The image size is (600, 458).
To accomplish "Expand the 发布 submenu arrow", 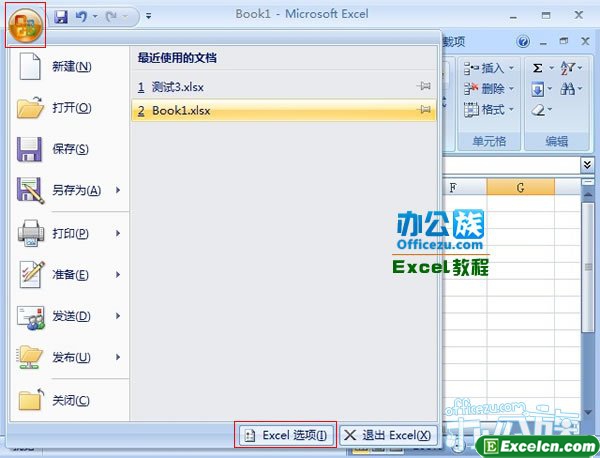I will (x=118, y=357).
